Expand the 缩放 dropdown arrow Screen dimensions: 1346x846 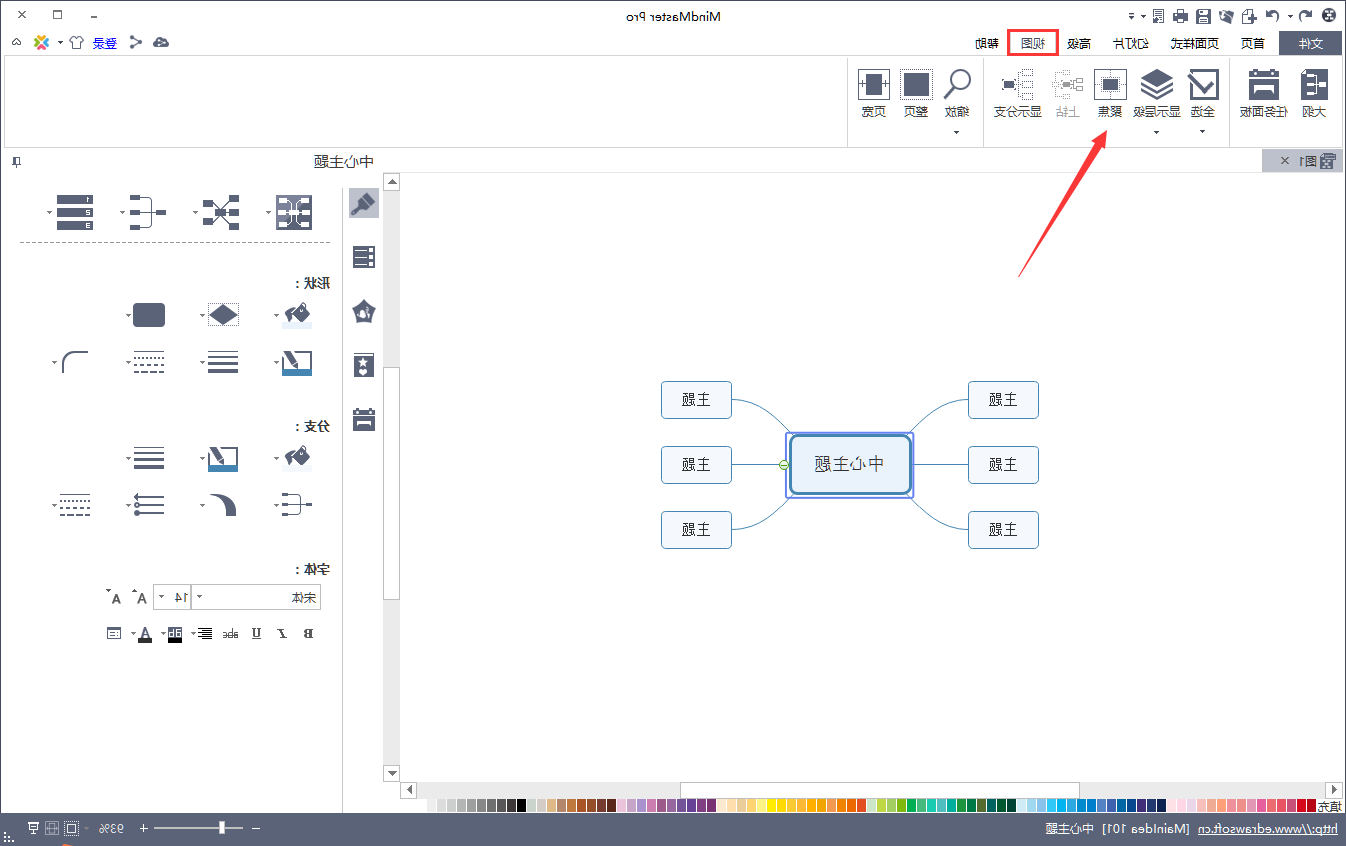[x=957, y=131]
